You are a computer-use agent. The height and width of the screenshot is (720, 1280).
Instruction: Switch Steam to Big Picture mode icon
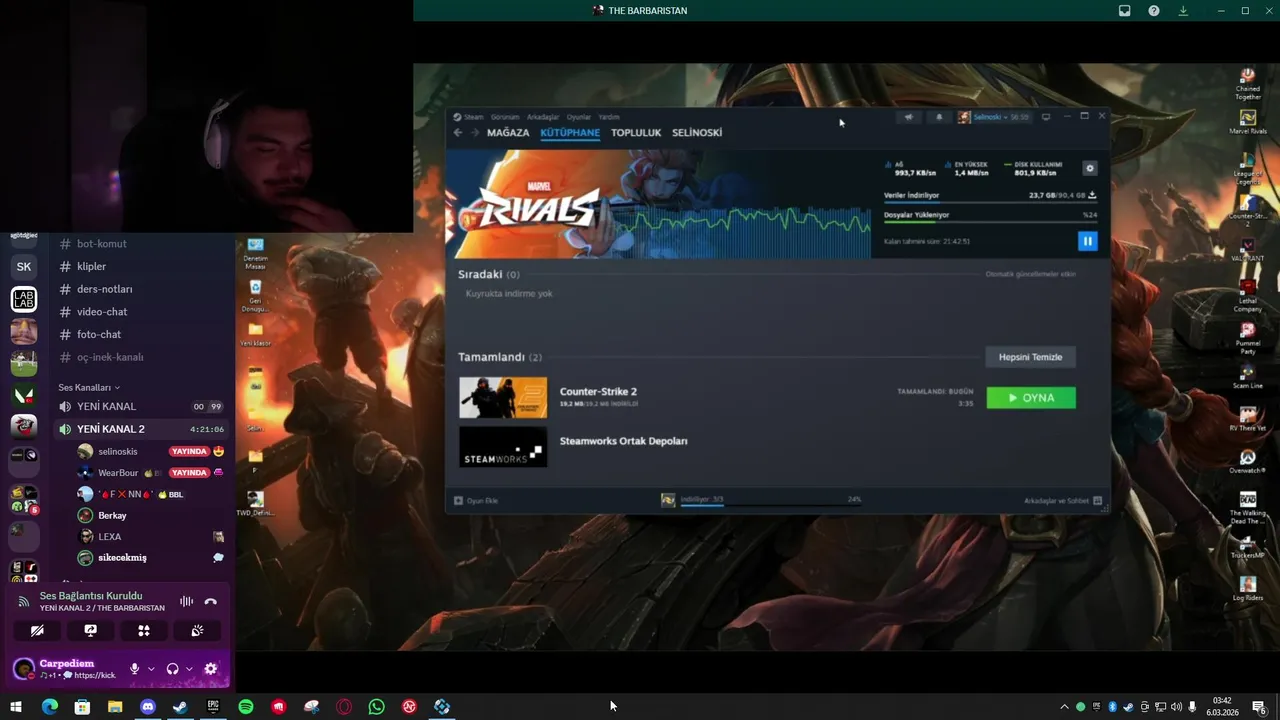(x=1046, y=117)
